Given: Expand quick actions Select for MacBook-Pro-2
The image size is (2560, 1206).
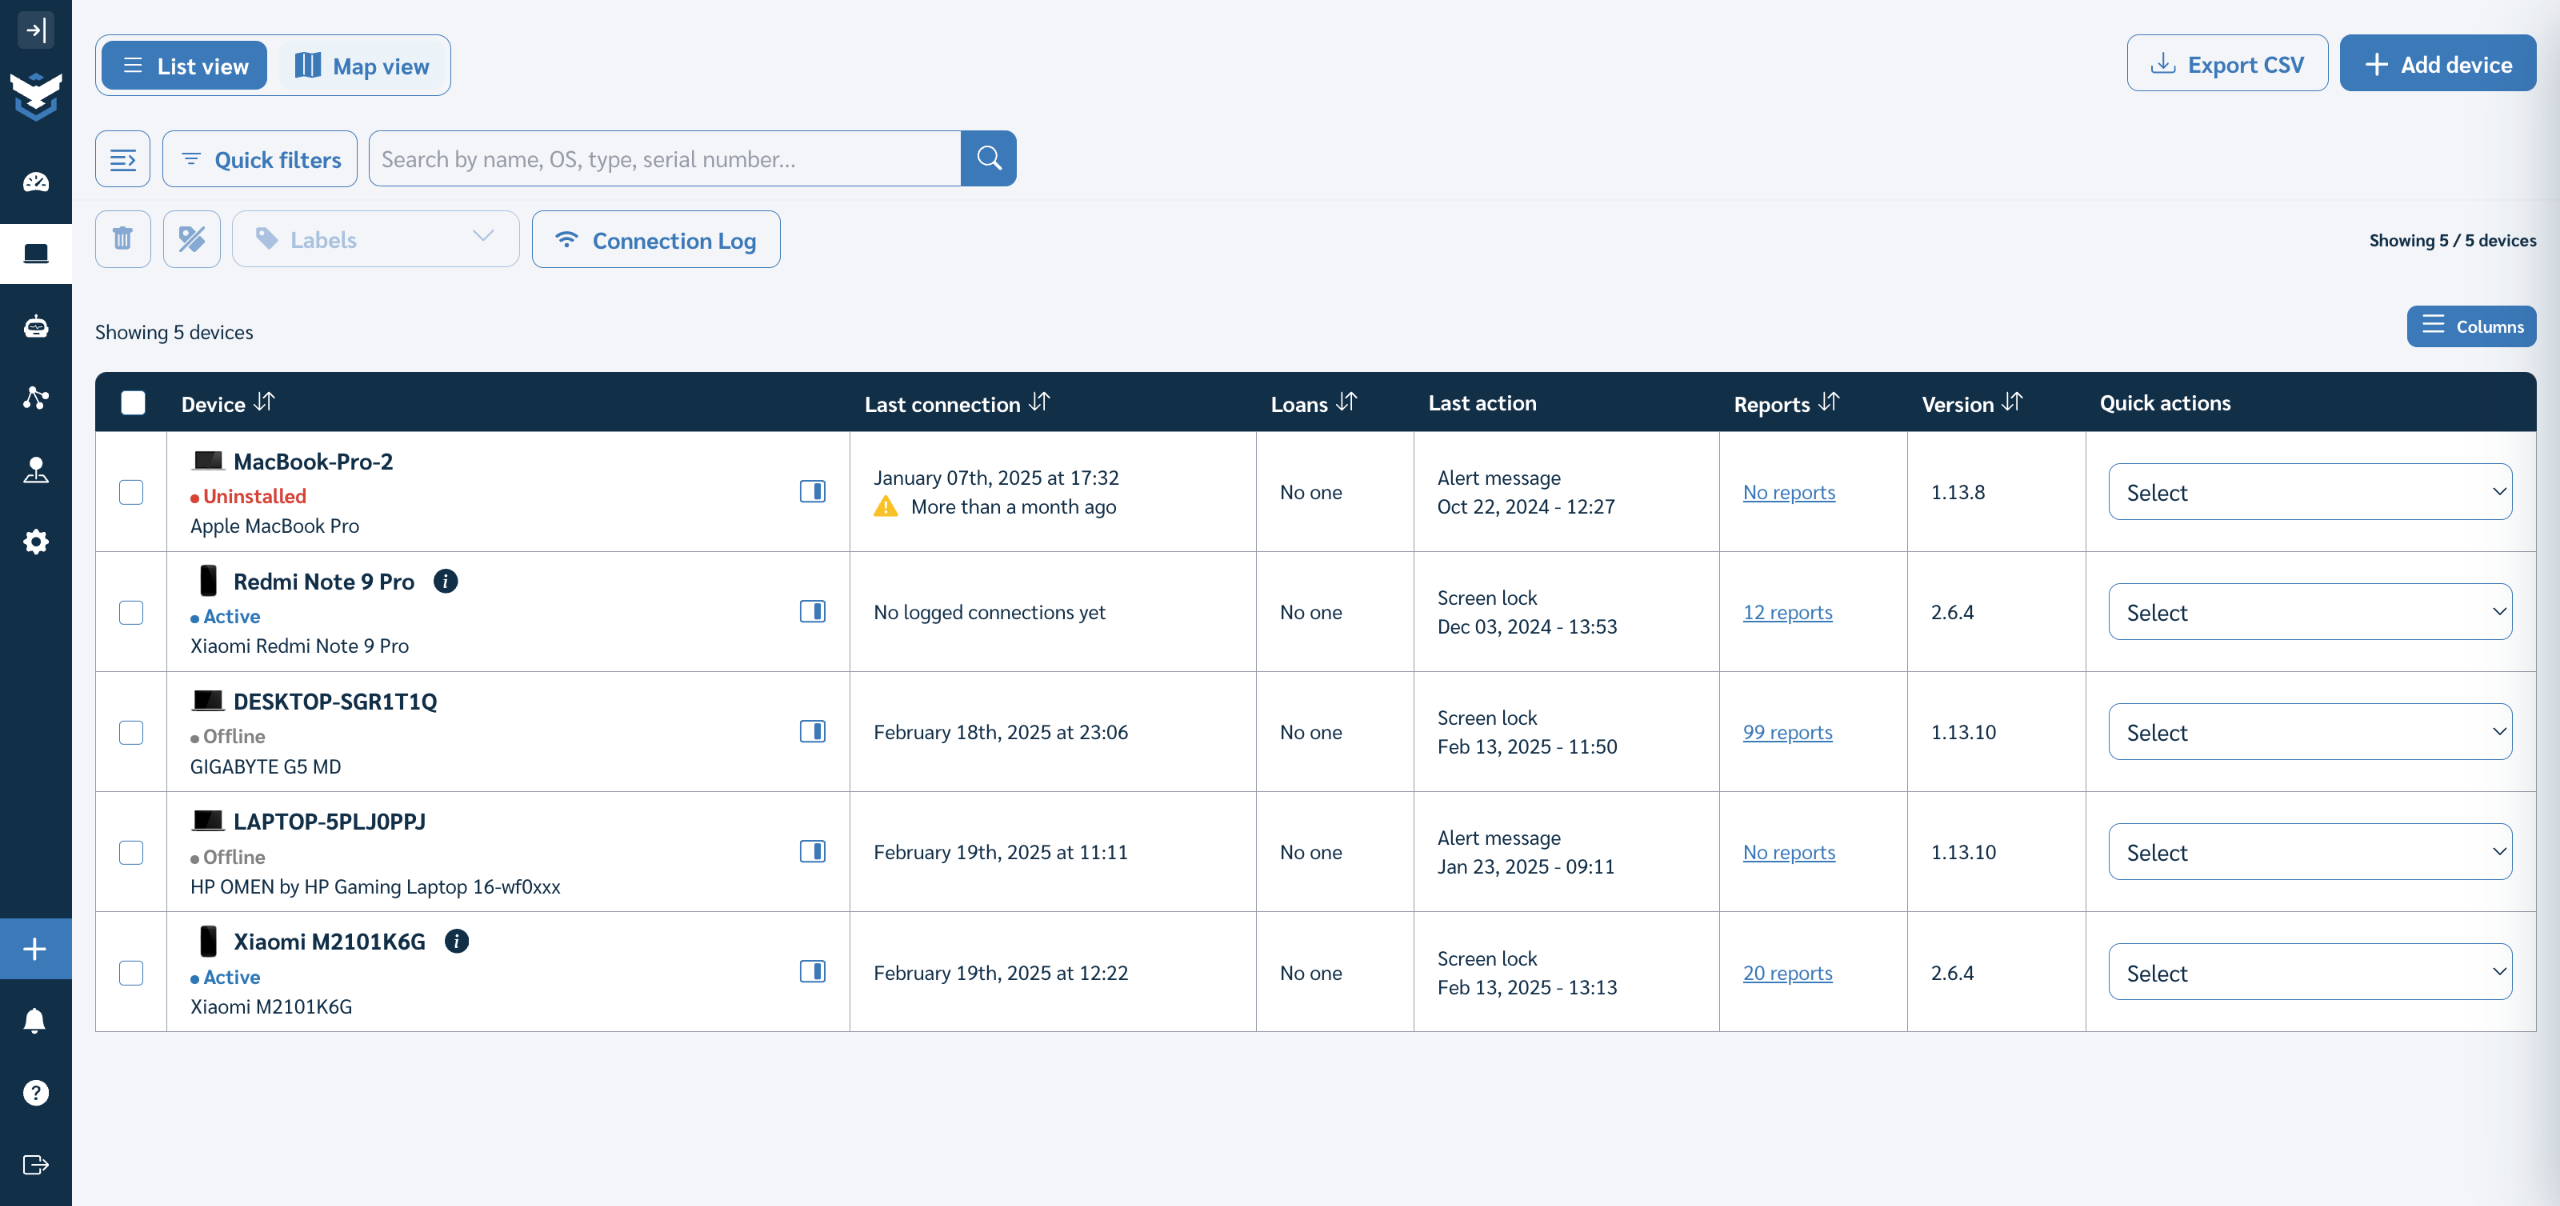Looking at the screenshot, I should point(2309,492).
